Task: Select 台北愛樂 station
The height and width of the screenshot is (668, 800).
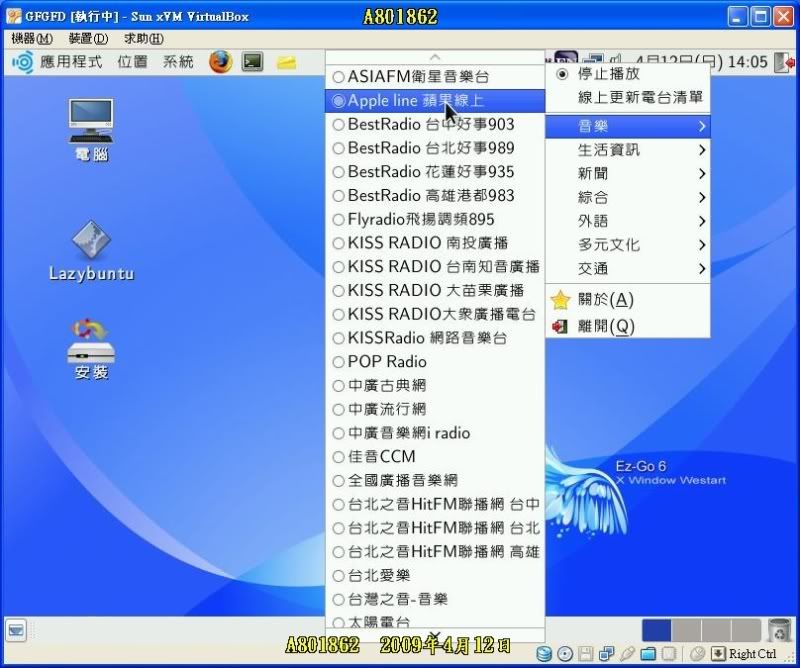Action: [x=435, y=575]
